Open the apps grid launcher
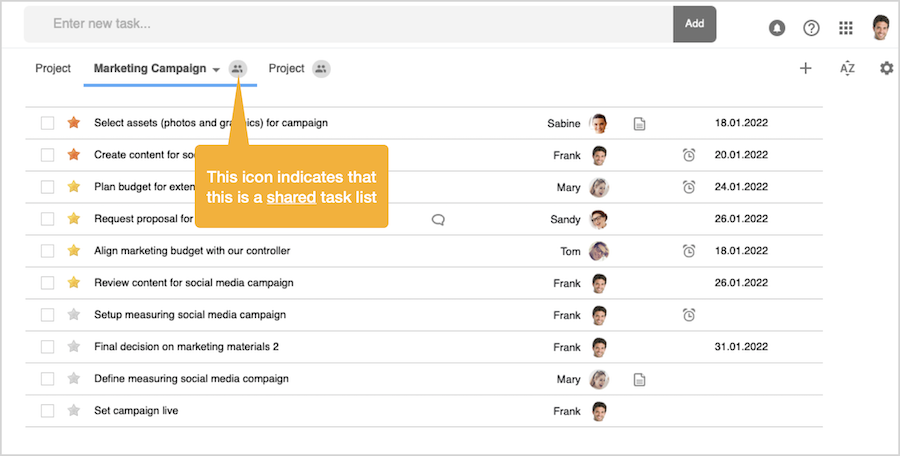900x456 pixels. pyautogui.click(x=846, y=28)
